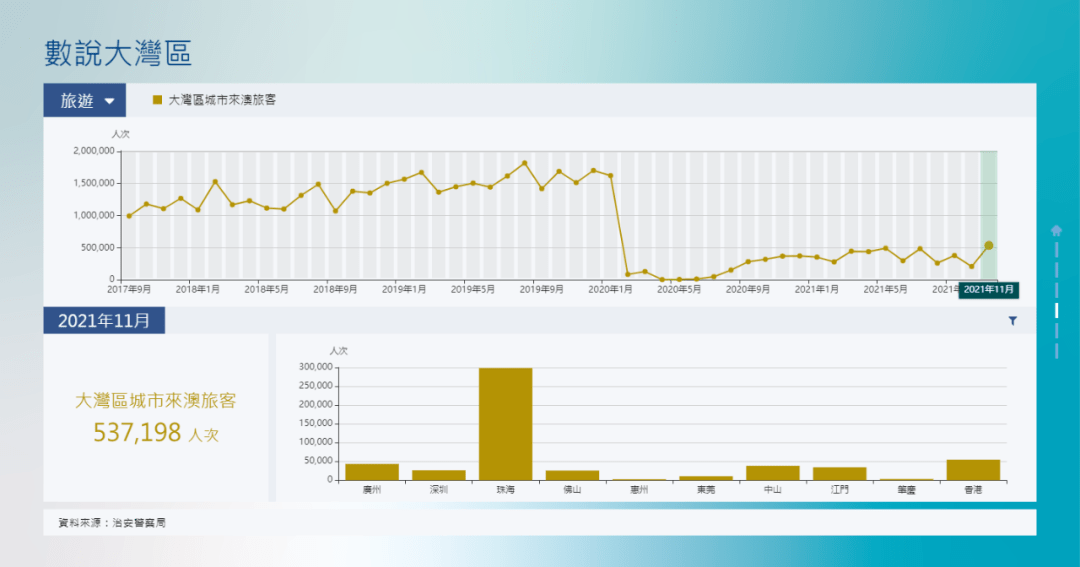Click the gold legend color square

point(157,100)
